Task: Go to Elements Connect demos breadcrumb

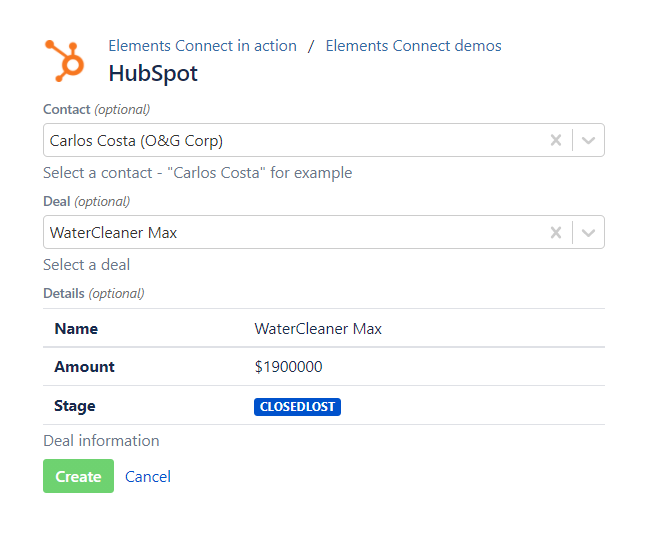Action: click(x=413, y=46)
